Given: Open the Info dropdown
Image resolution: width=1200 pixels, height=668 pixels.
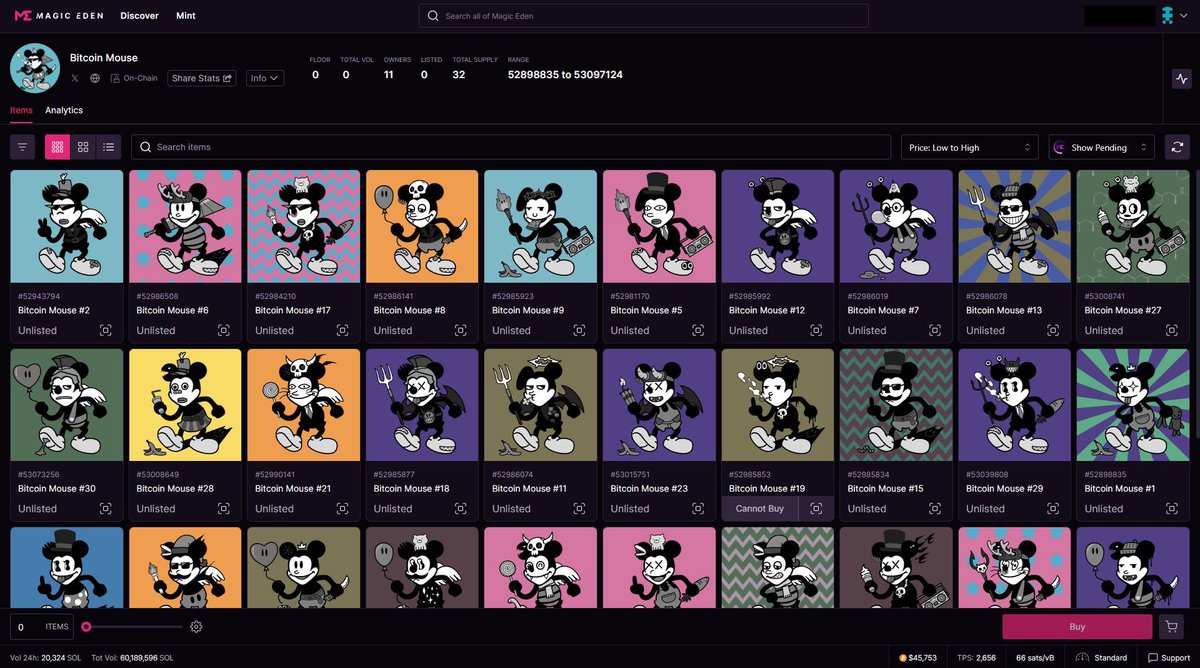Looking at the screenshot, I should pyautogui.click(x=265, y=78).
